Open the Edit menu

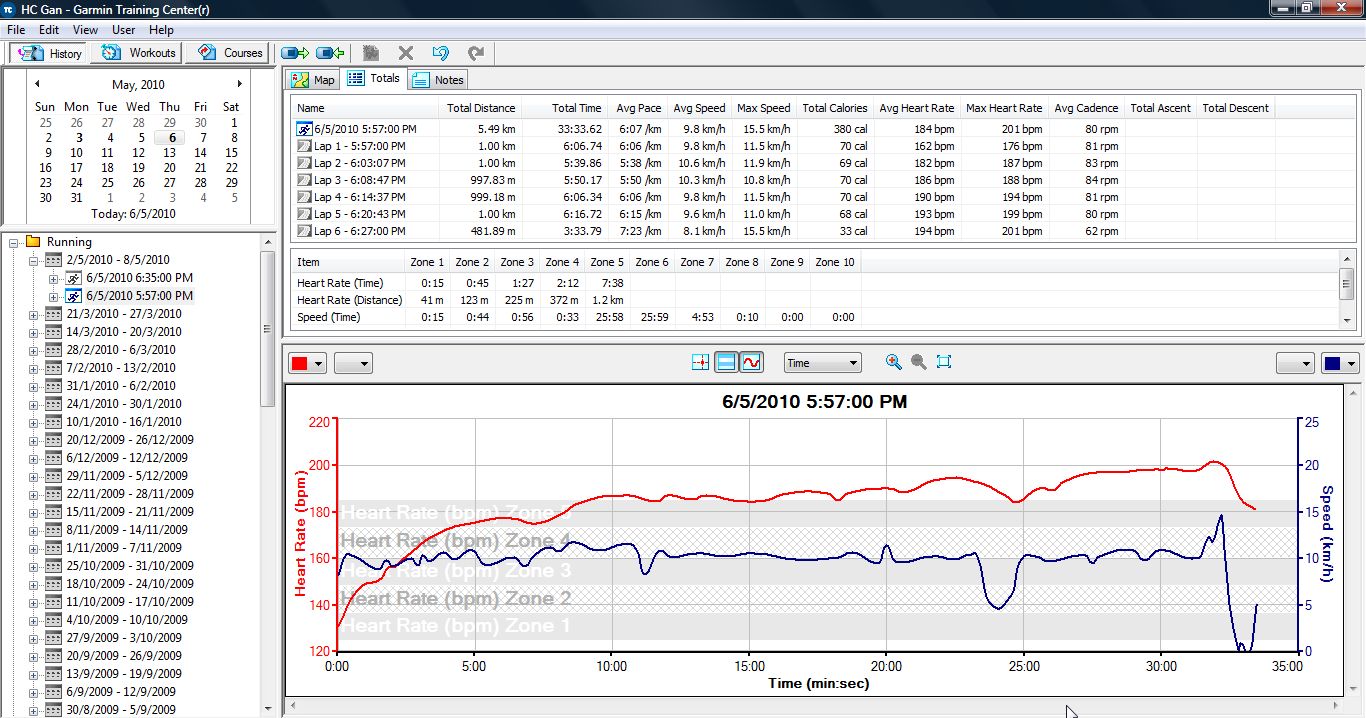(x=49, y=30)
